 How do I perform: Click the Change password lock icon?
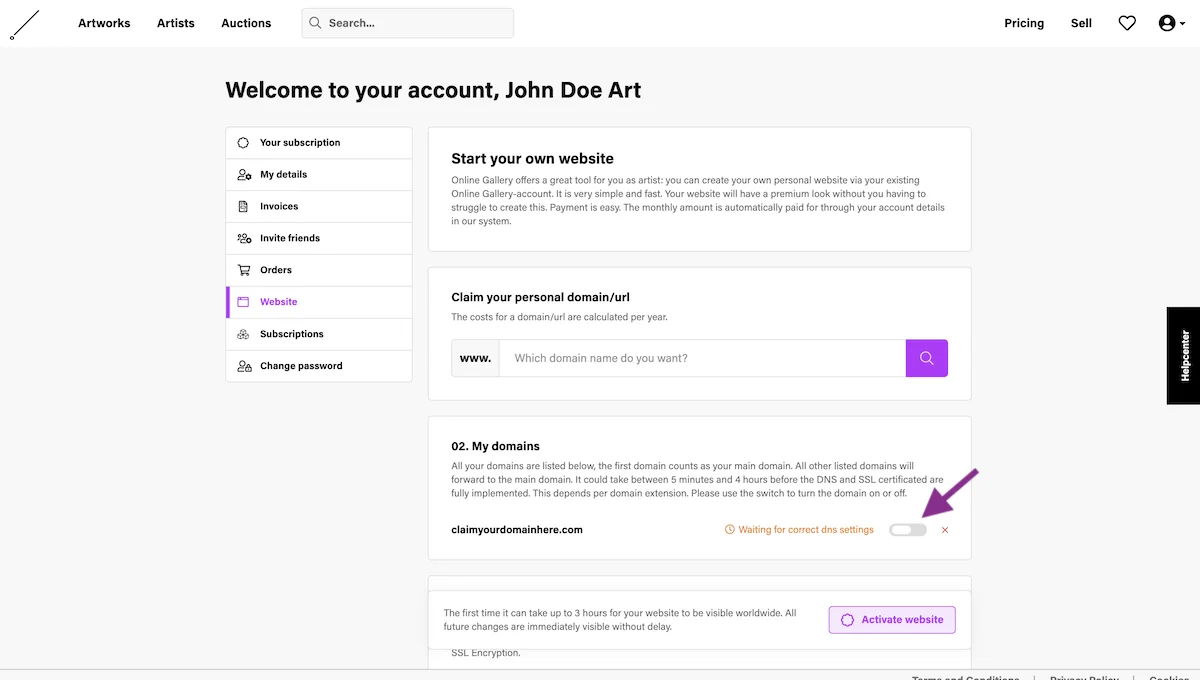click(x=244, y=366)
